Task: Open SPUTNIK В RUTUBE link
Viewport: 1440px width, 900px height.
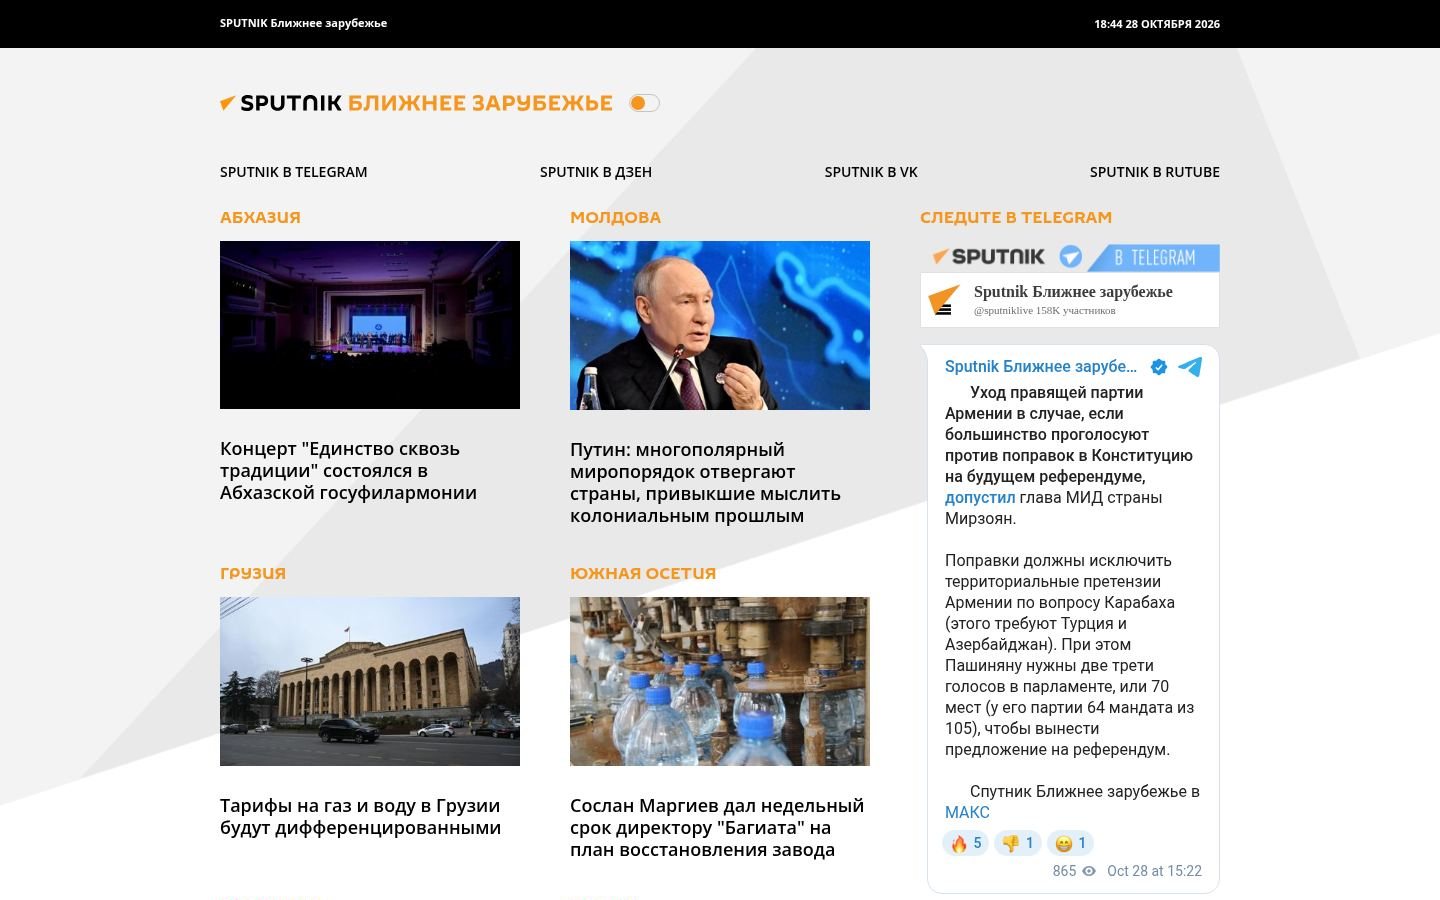Action: point(1155,172)
